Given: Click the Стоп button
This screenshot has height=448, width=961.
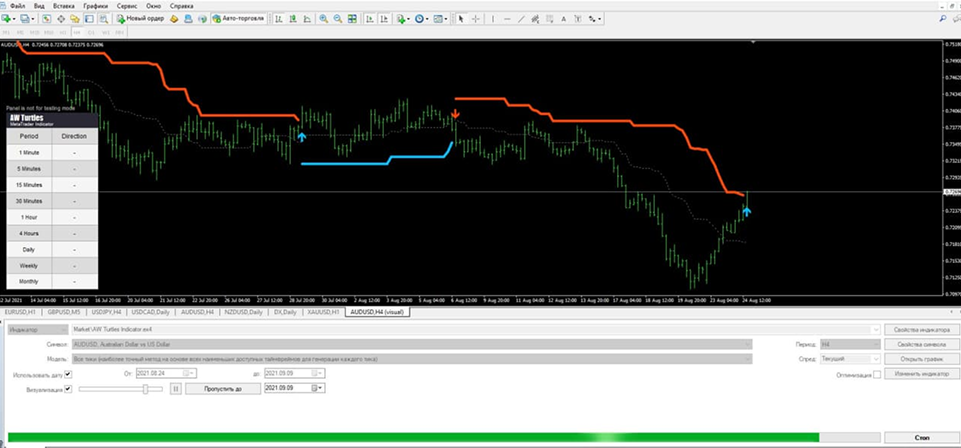Looking at the screenshot, I should (921, 436).
